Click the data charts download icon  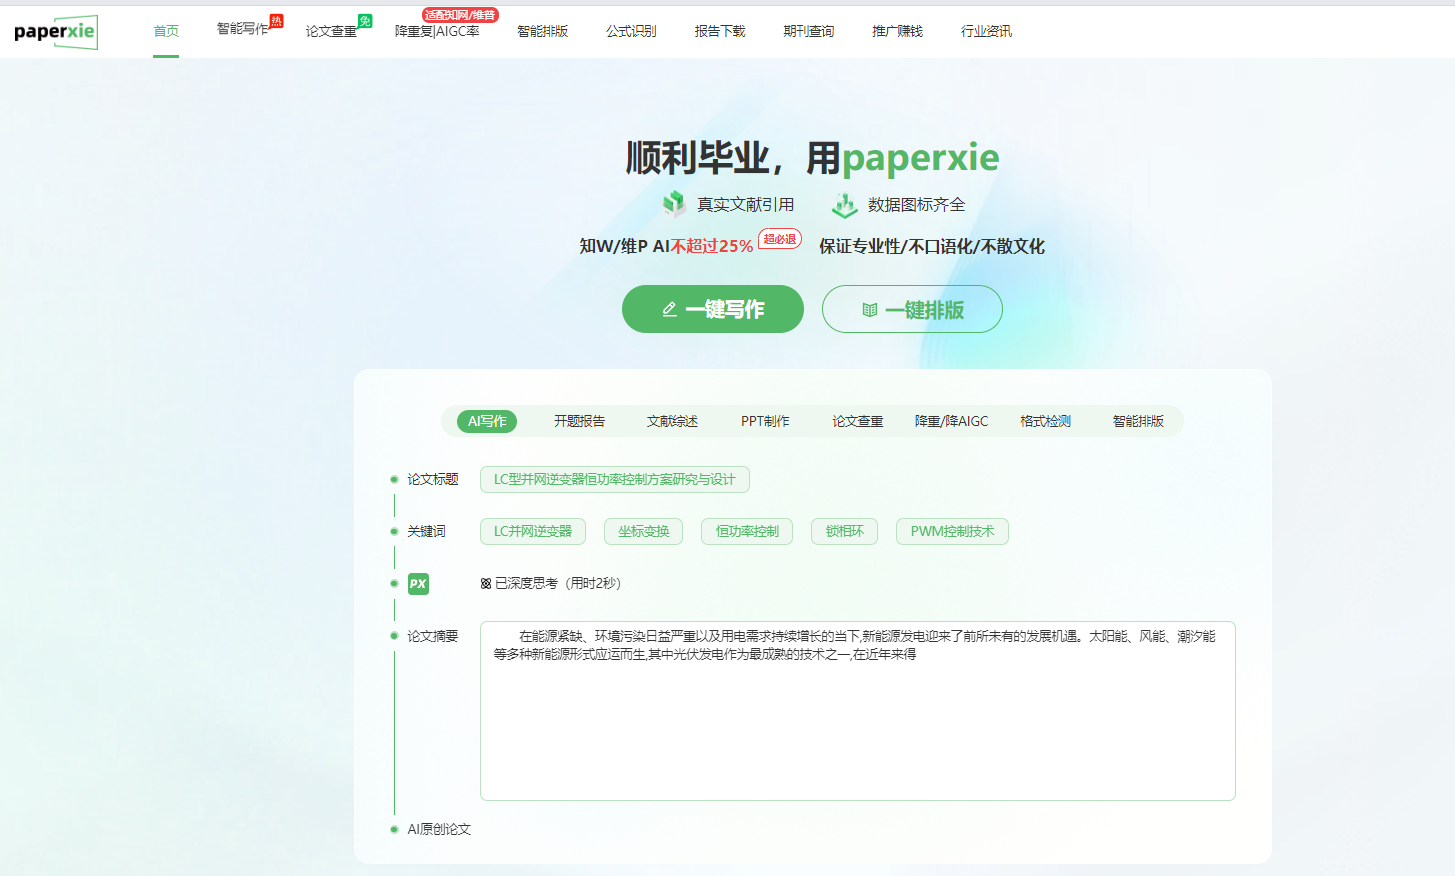coord(844,205)
